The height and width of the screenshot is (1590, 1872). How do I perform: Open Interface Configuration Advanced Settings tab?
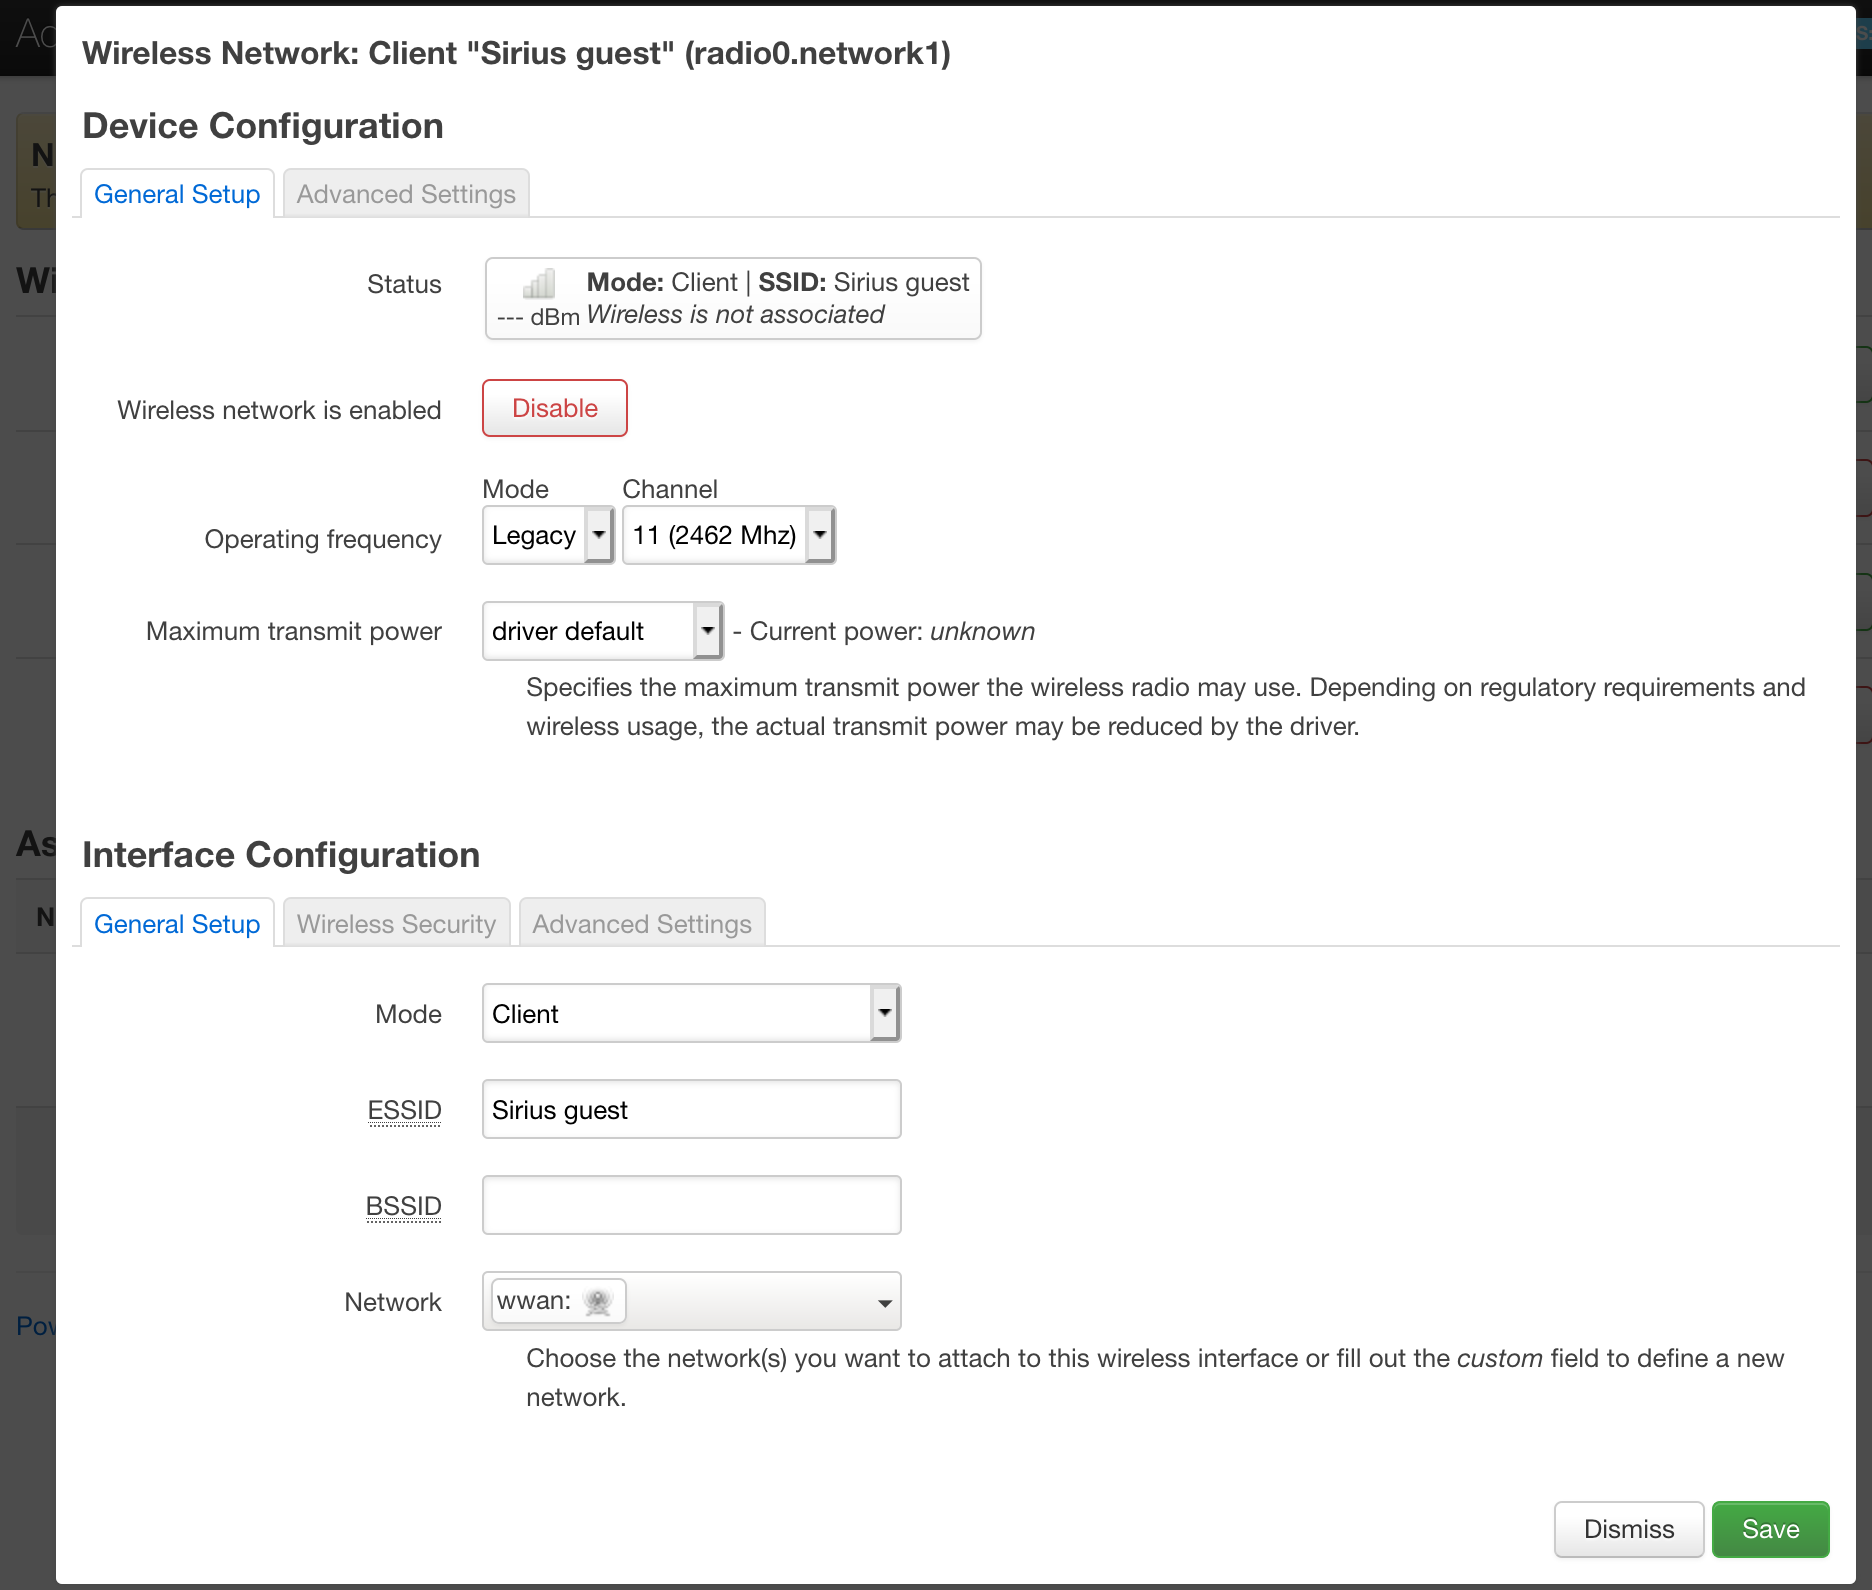point(642,924)
